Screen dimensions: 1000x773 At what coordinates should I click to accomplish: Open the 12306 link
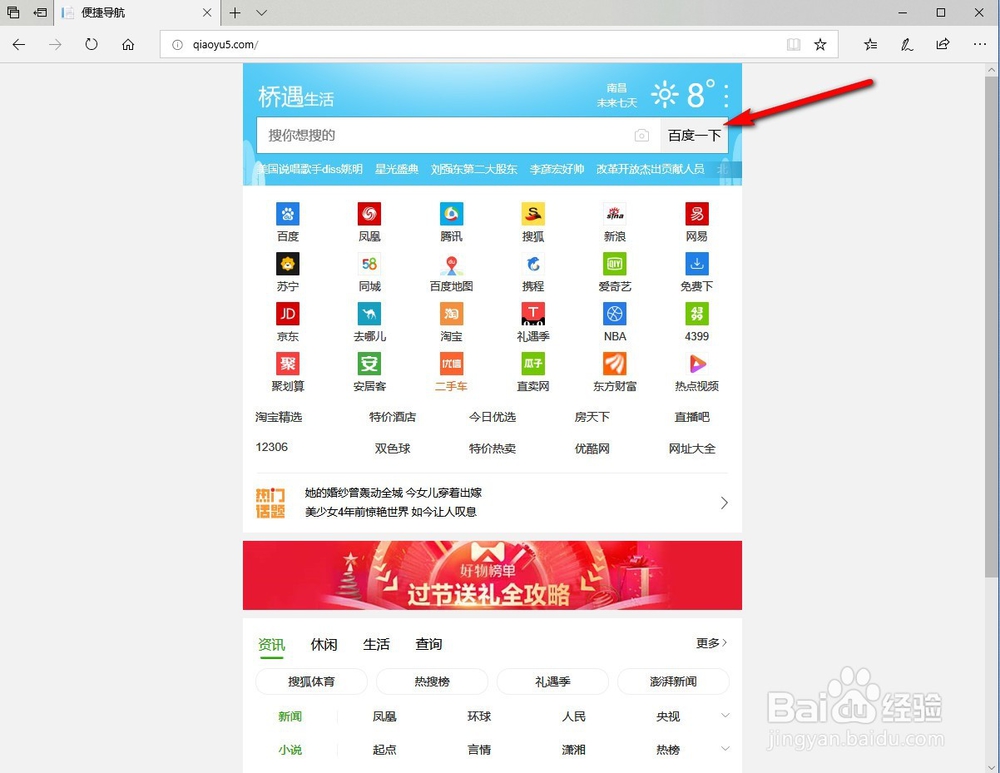[272, 447]
